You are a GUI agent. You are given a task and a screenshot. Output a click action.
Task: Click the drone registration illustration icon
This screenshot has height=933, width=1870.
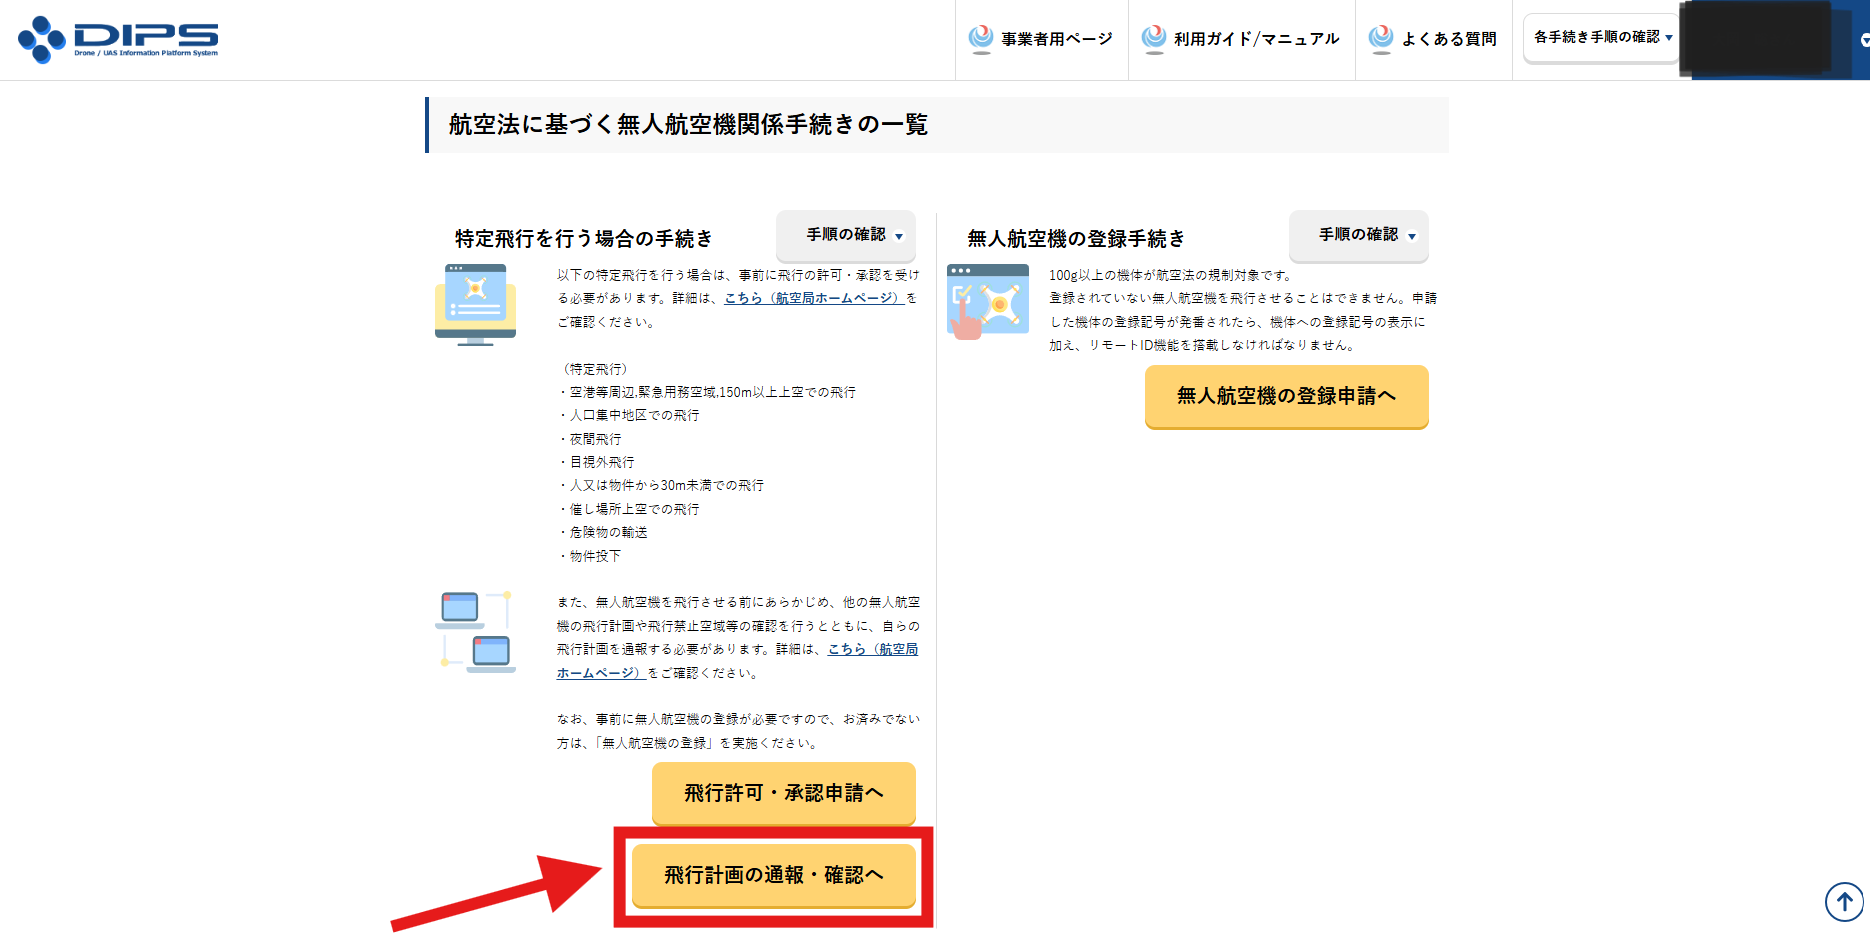point(987,301)
